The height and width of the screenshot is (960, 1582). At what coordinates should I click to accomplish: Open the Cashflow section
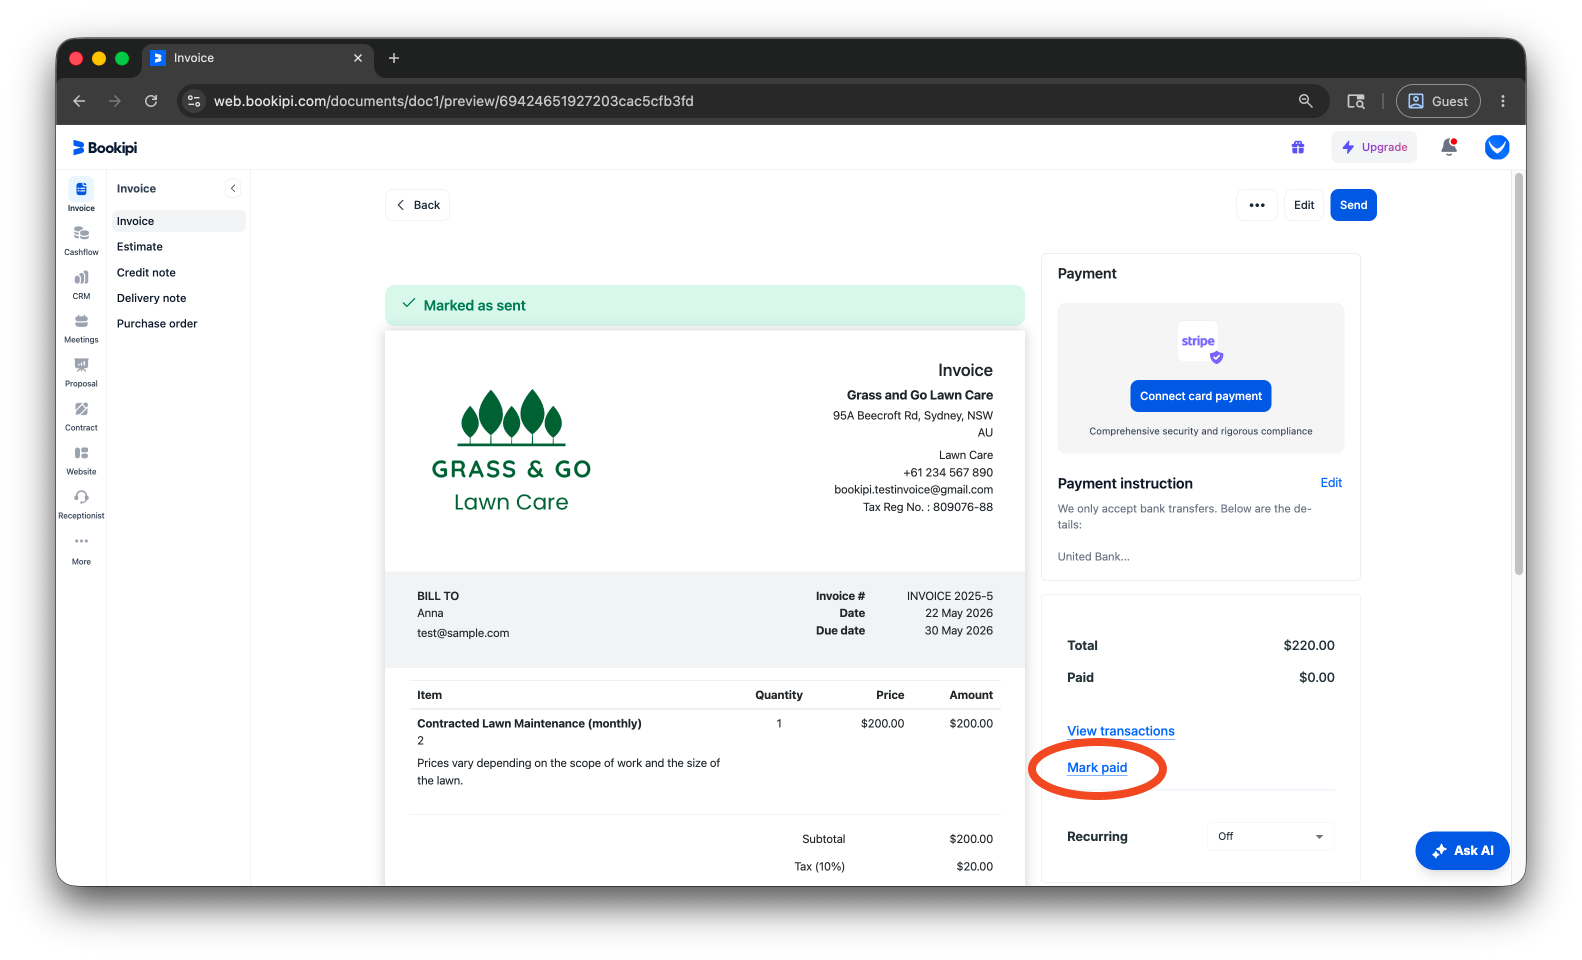pos(81,240)
